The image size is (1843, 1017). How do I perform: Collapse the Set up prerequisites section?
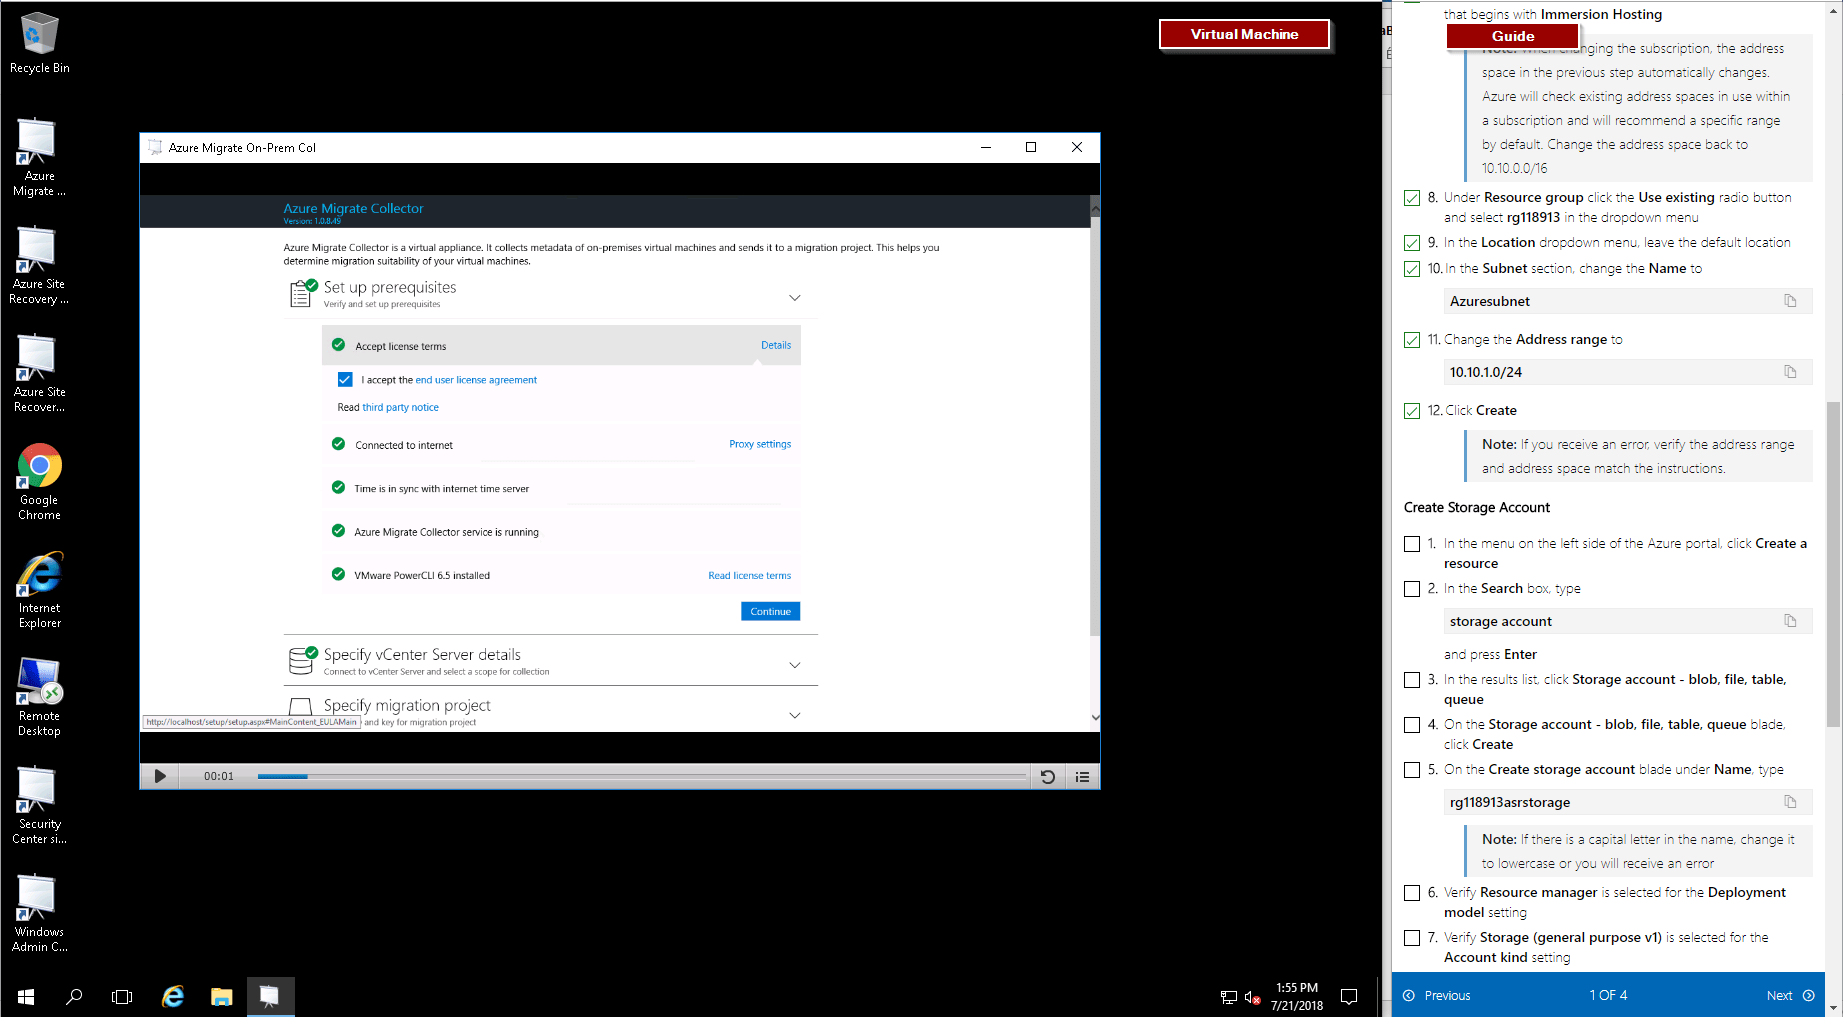point(794,298)
